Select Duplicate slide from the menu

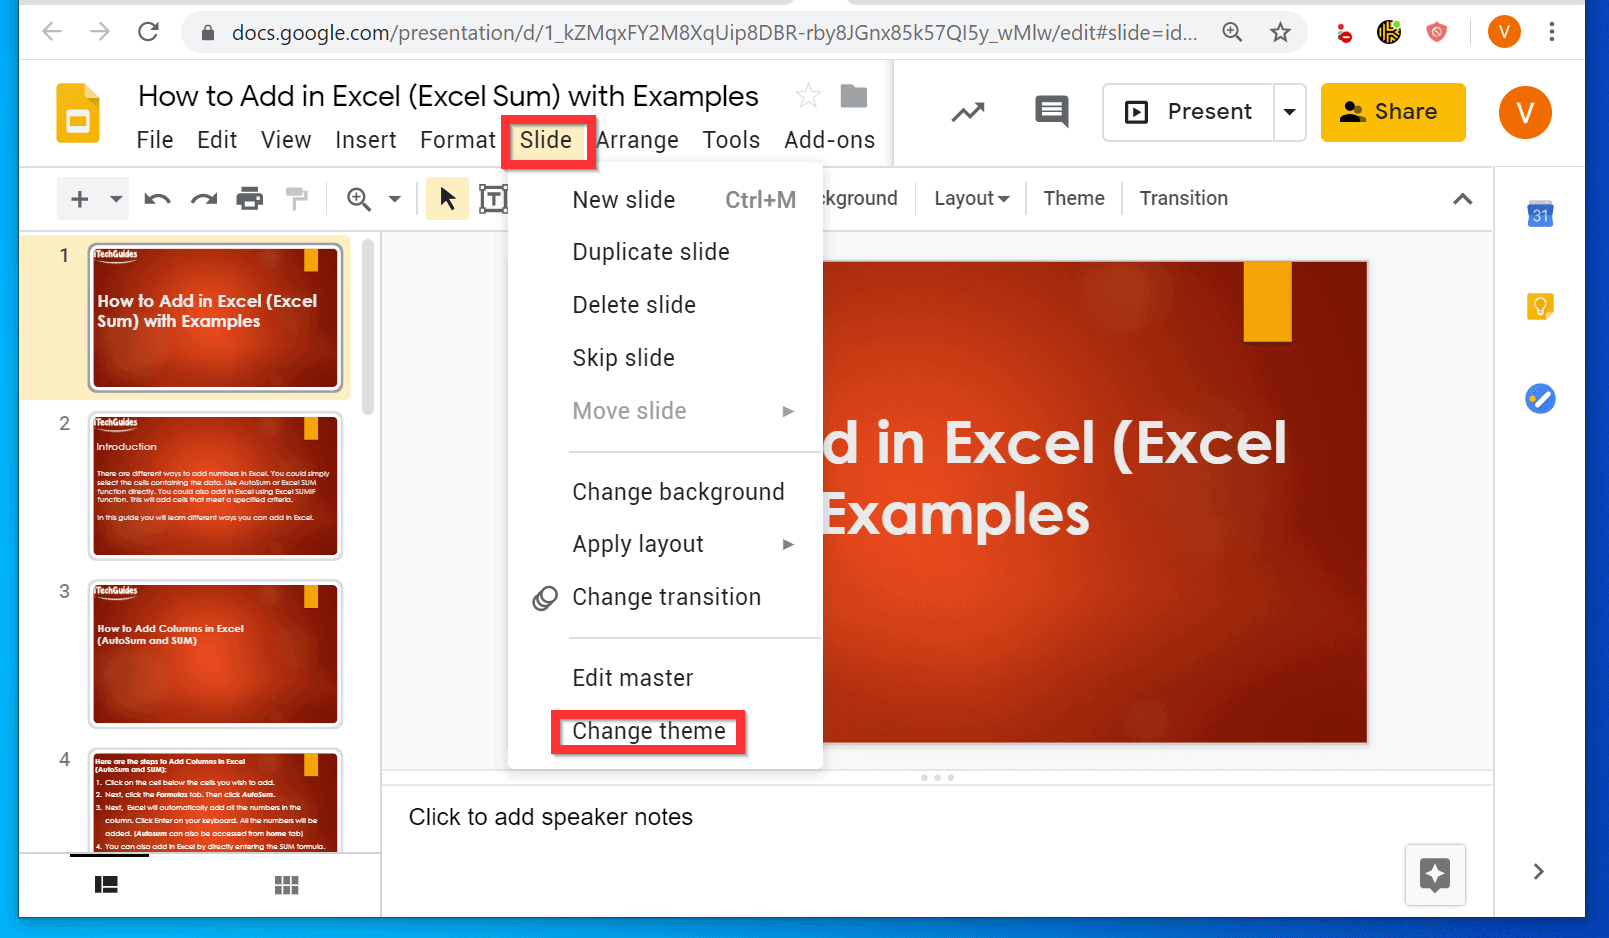click(650, 252)
